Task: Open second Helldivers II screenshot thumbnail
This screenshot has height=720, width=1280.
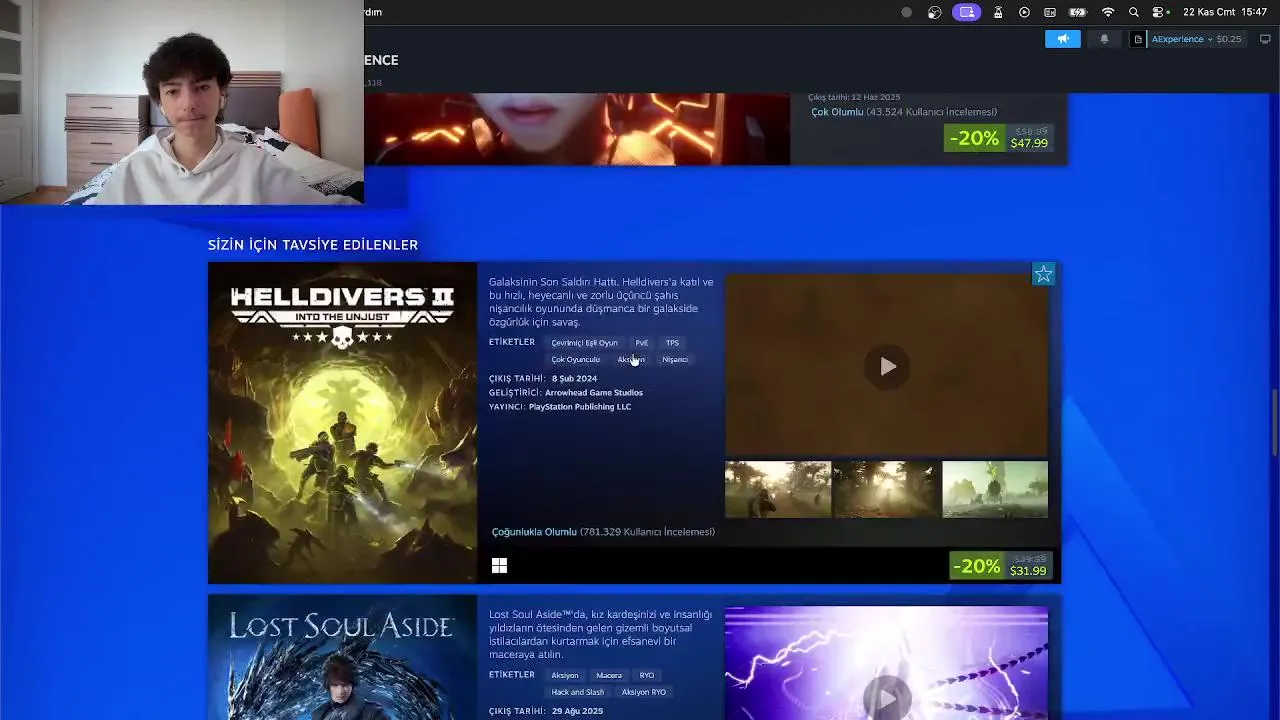Action: 886,490
